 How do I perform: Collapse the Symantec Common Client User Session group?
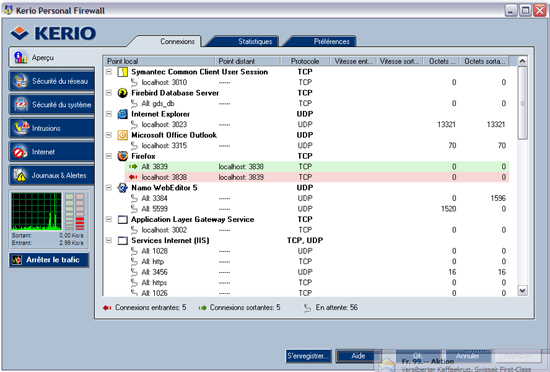(x=109, y=72)
